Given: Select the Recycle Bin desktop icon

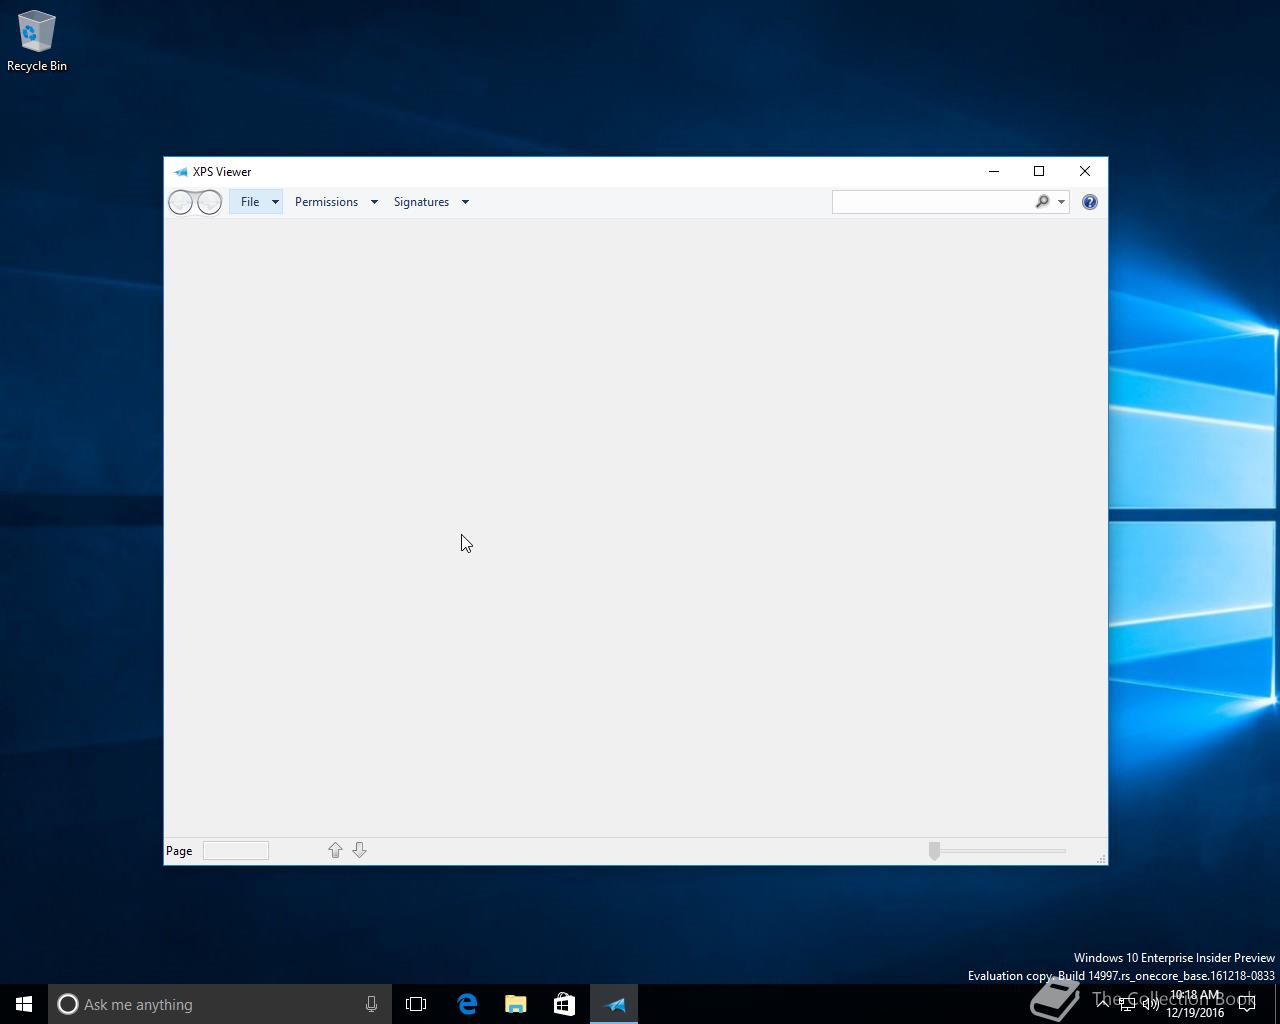Looking at the screenshot, I should (x=37, y=41).
